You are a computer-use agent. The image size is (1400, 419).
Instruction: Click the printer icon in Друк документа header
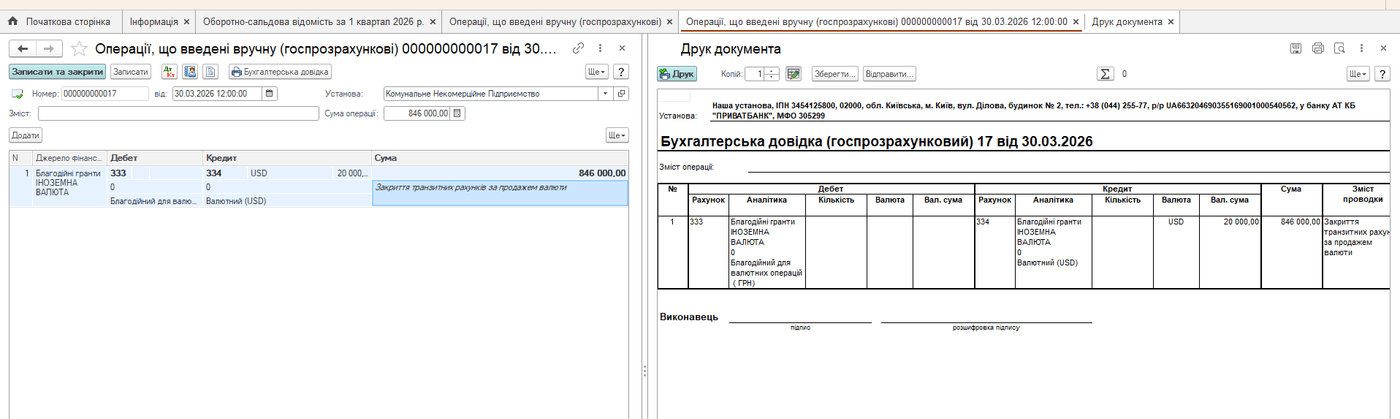point(1318,48)
